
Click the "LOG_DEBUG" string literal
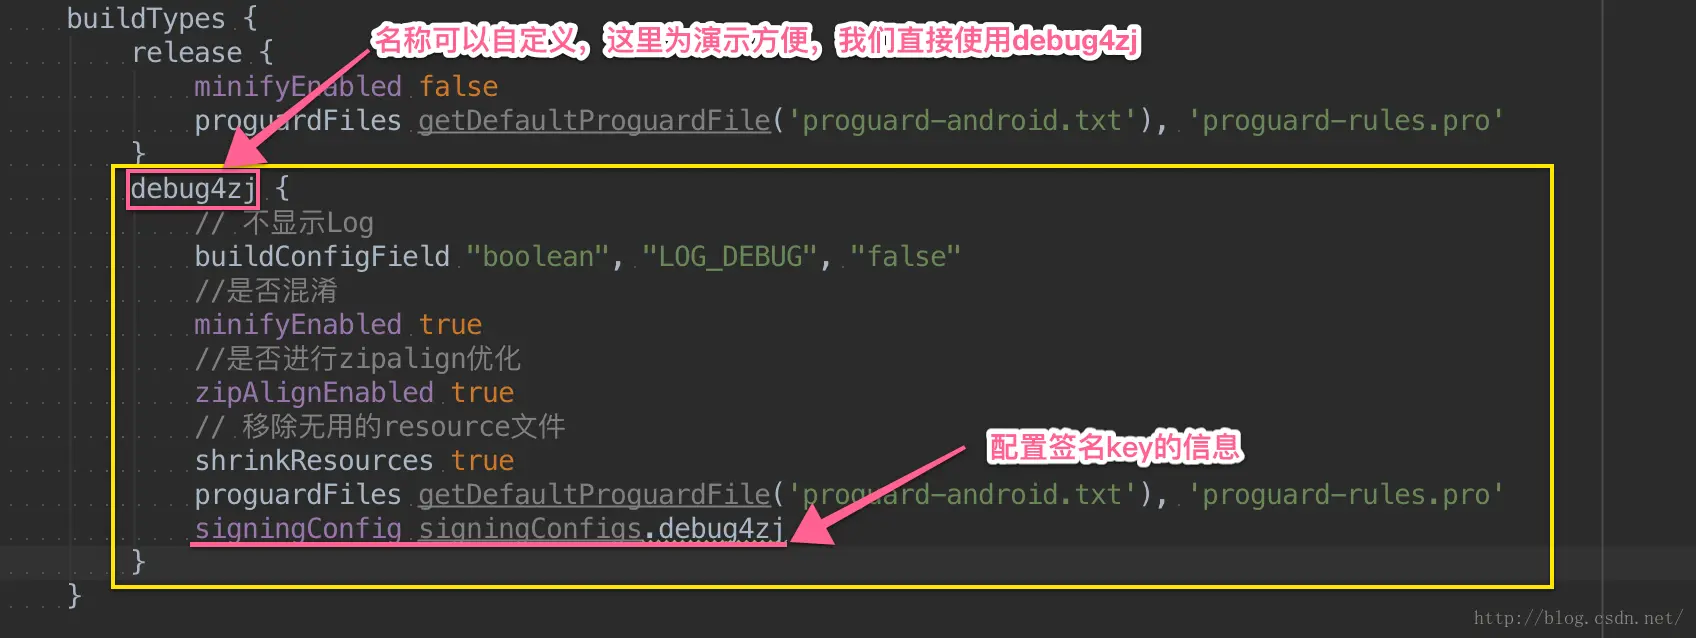[x=730, y=257]
